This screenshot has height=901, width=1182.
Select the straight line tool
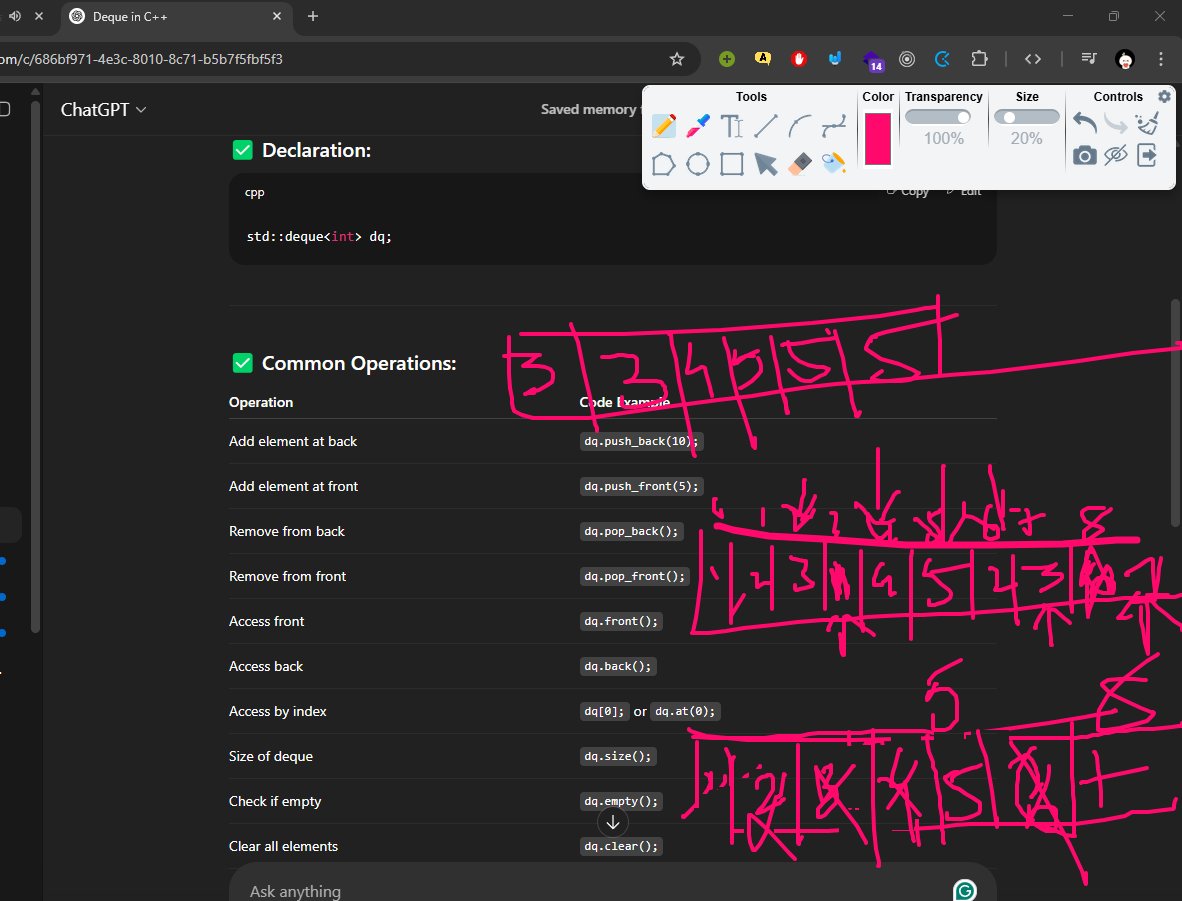pos(765,126)
